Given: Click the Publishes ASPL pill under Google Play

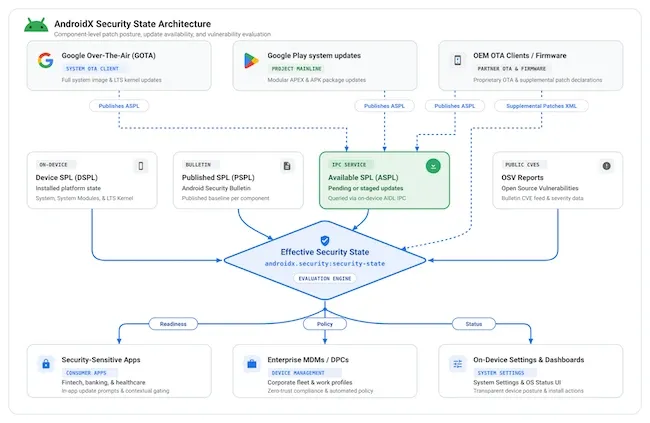Looking at the screenshot, I should click(x=384, y=106).
